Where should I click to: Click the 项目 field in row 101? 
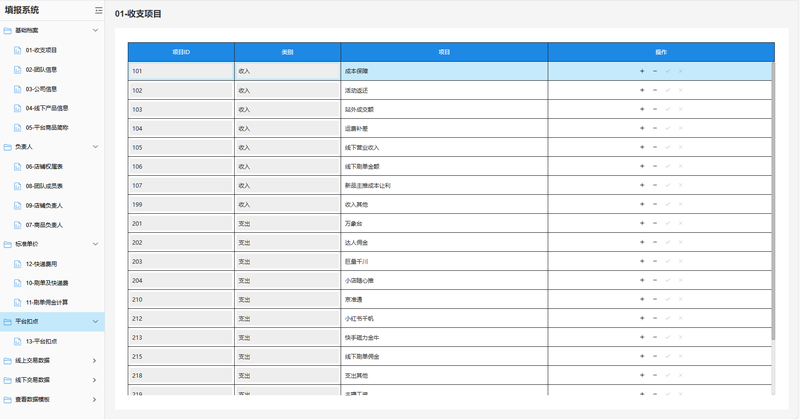[444, 71]
